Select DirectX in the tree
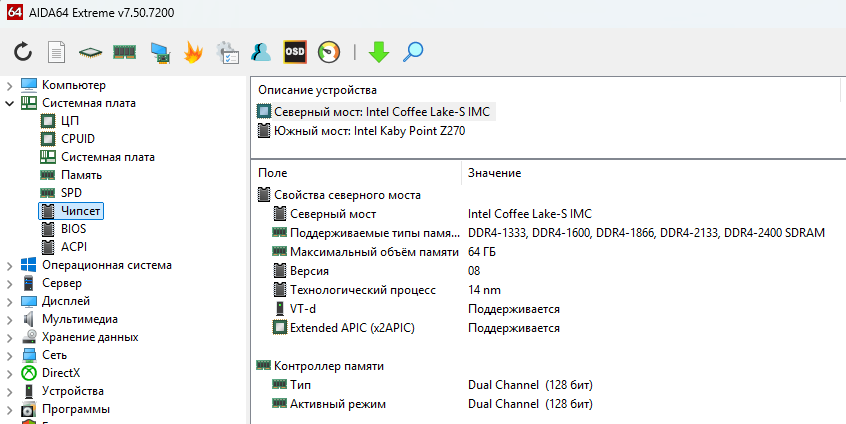This screenshot has height=424, width=846. tap(61, 373)
